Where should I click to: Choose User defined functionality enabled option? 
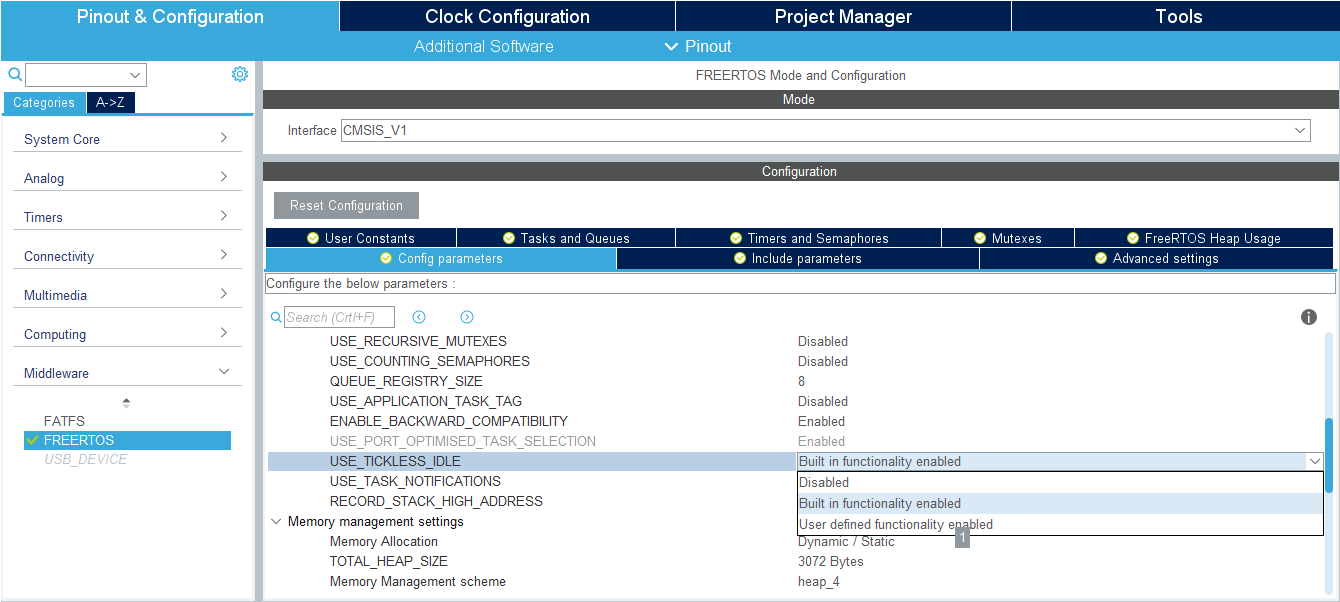point(1060,524)
